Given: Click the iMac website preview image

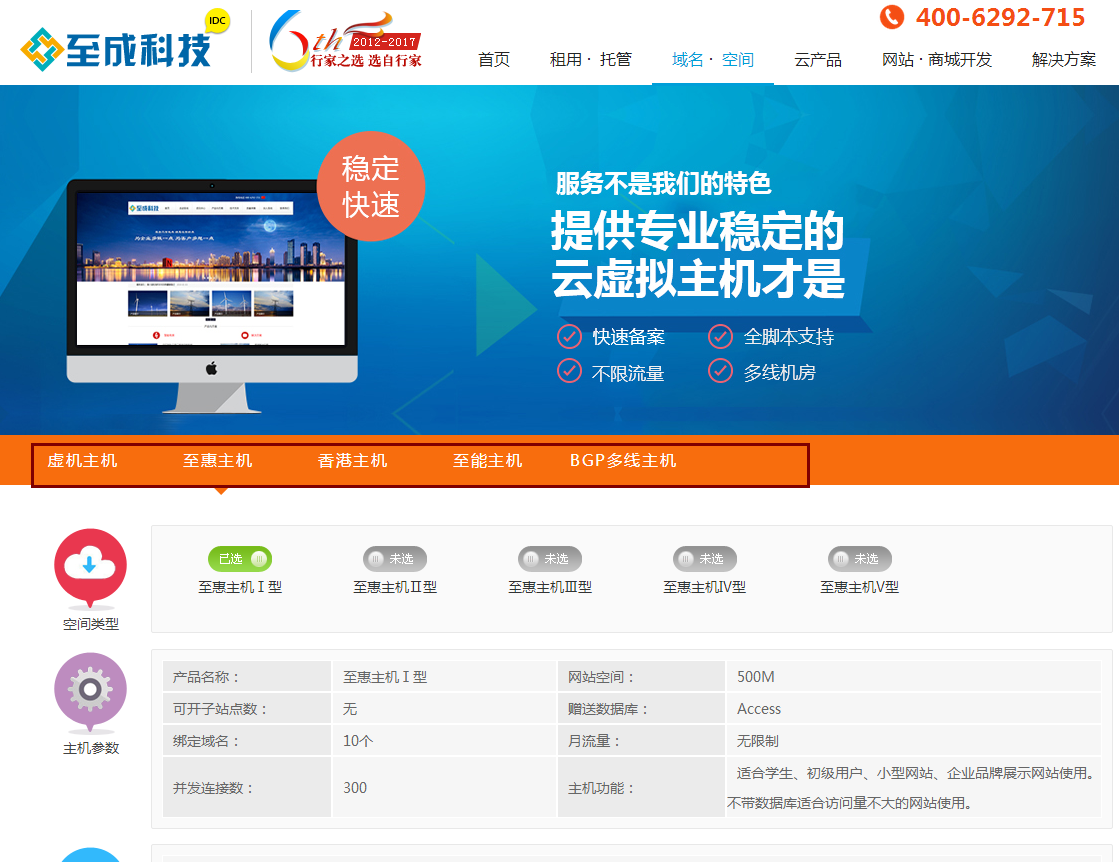Looking at the screenshot, I should pyautogui.click(x=212, y=270).
